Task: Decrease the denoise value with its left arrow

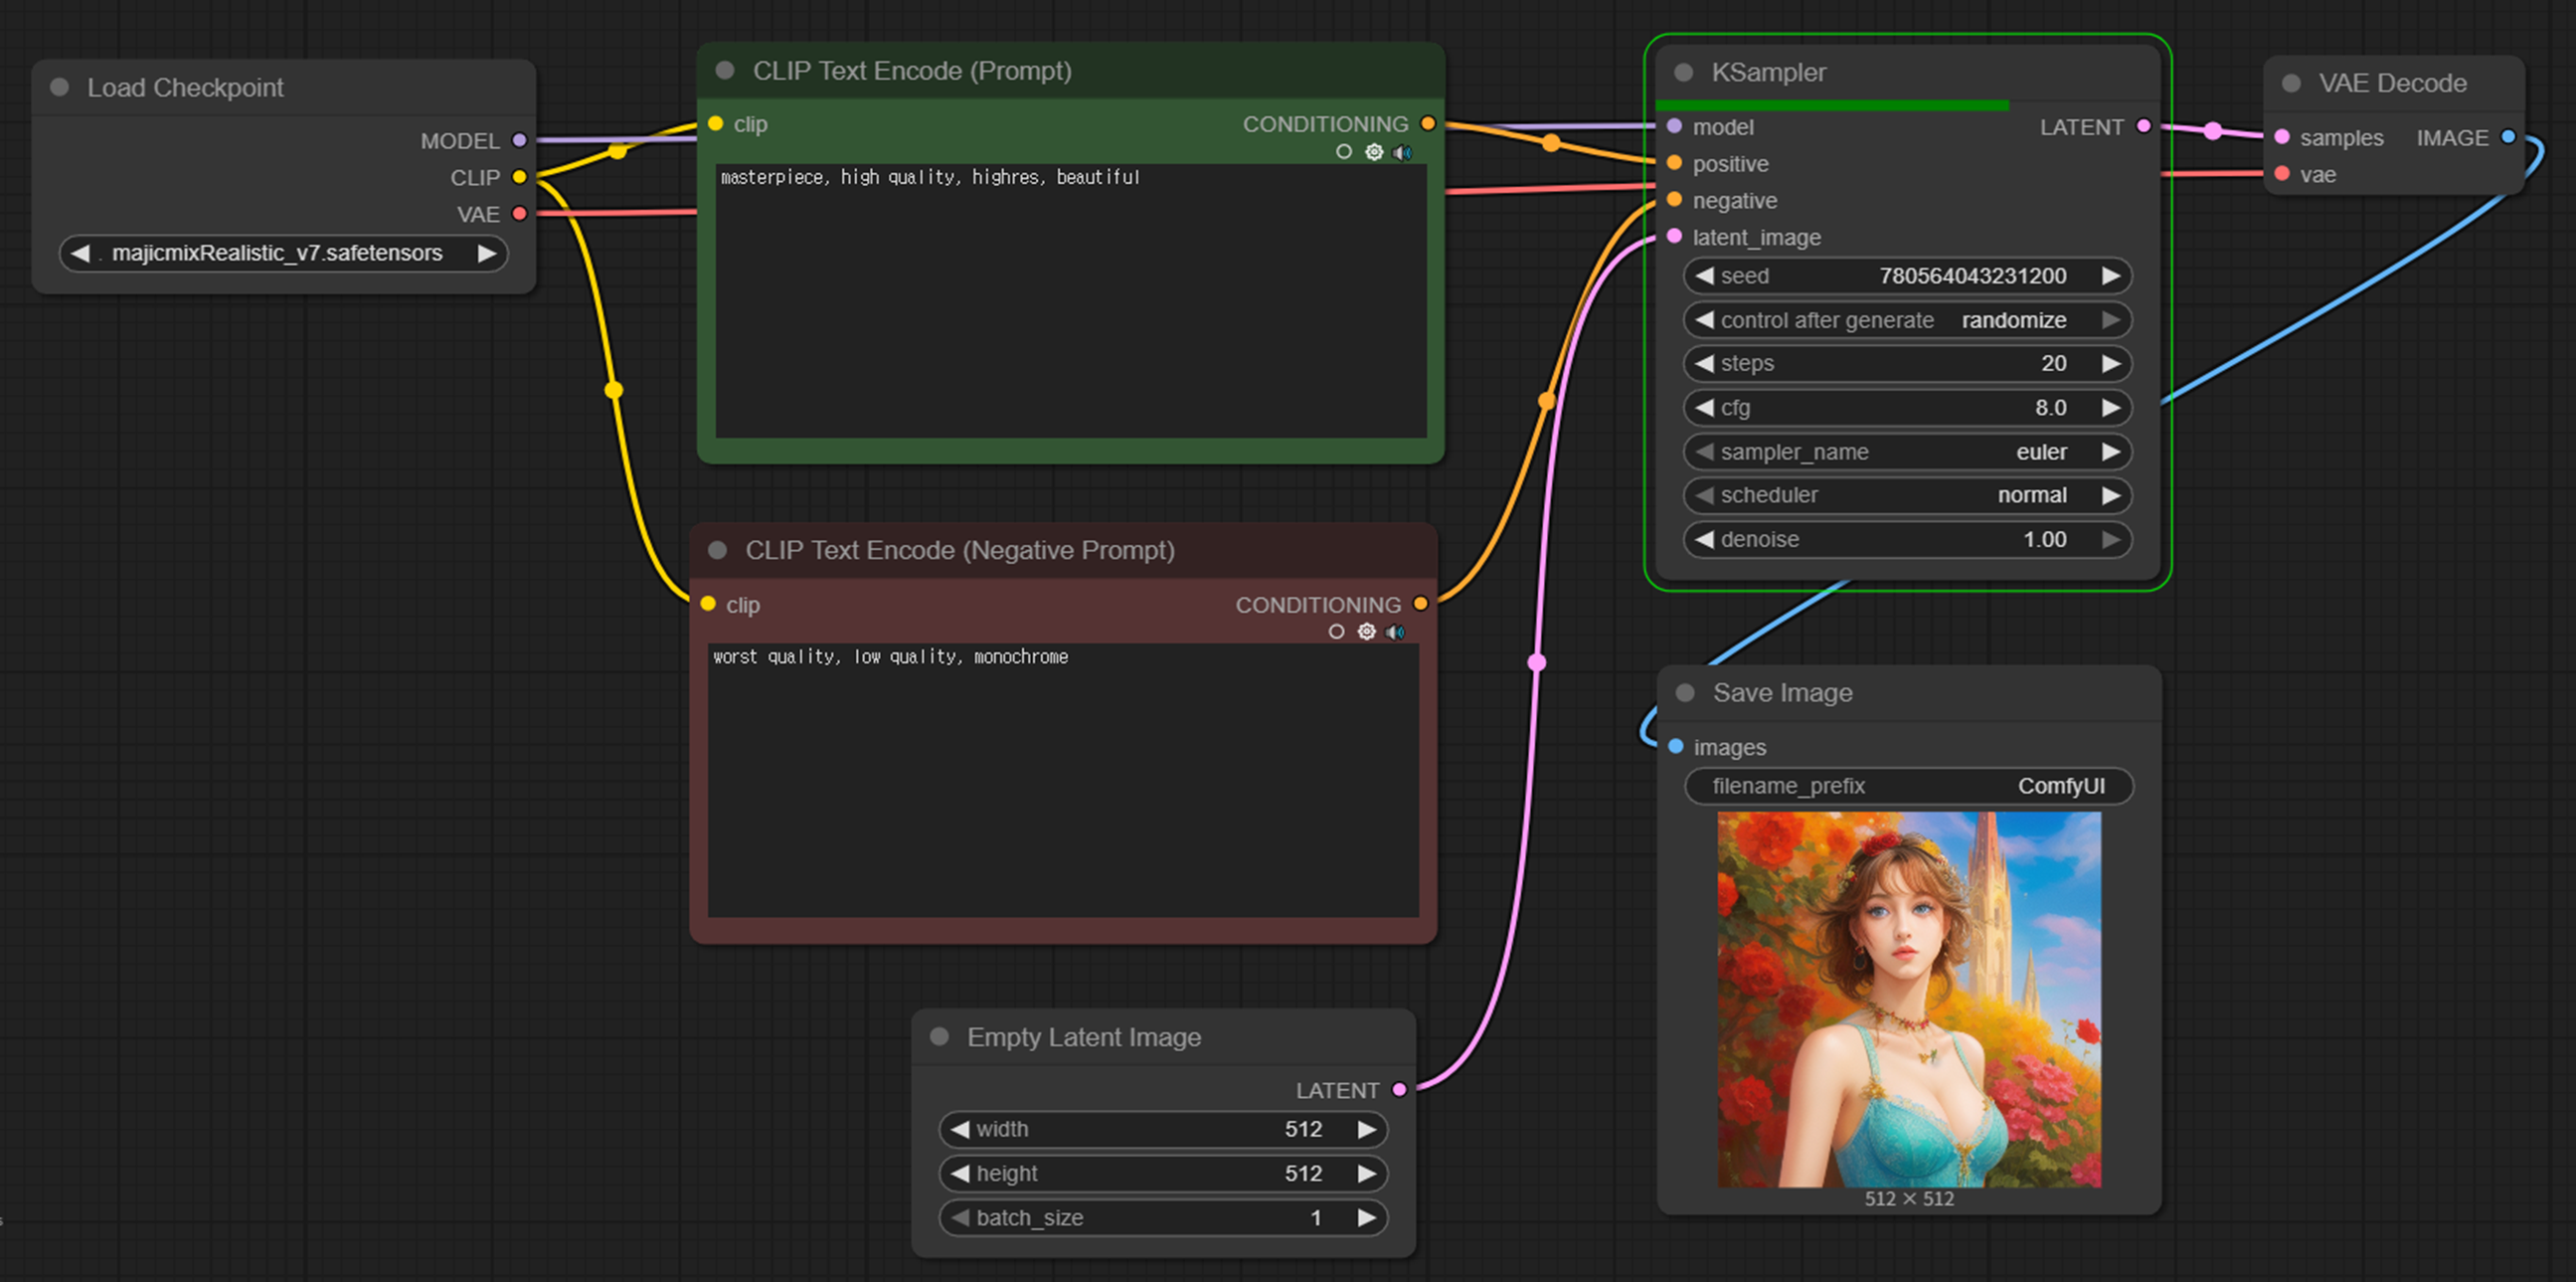Action: (x=1705, y=539)
